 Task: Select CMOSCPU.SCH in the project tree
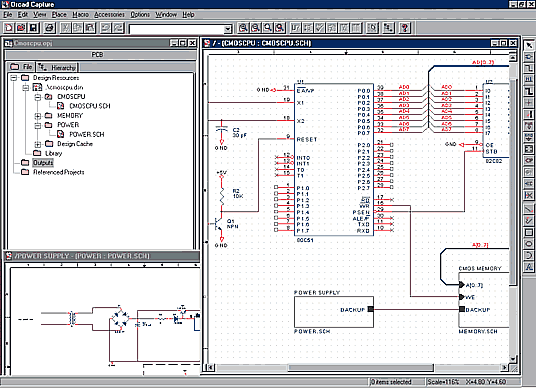coord(90,106)
